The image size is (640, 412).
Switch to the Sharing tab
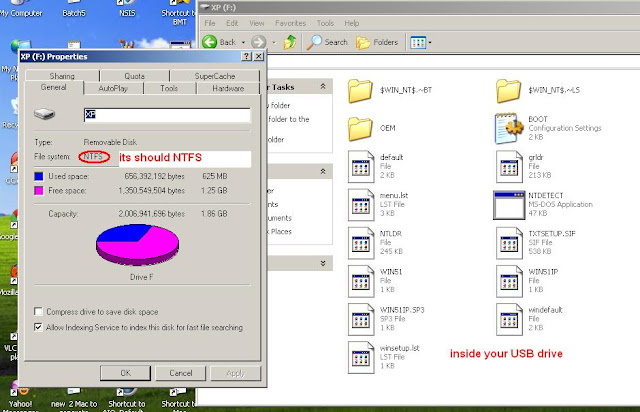pos(62,76)
